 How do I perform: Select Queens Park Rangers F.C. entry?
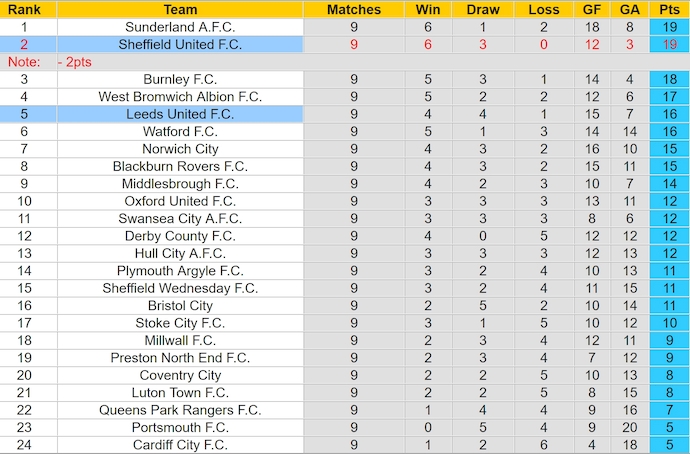(180, 410)
